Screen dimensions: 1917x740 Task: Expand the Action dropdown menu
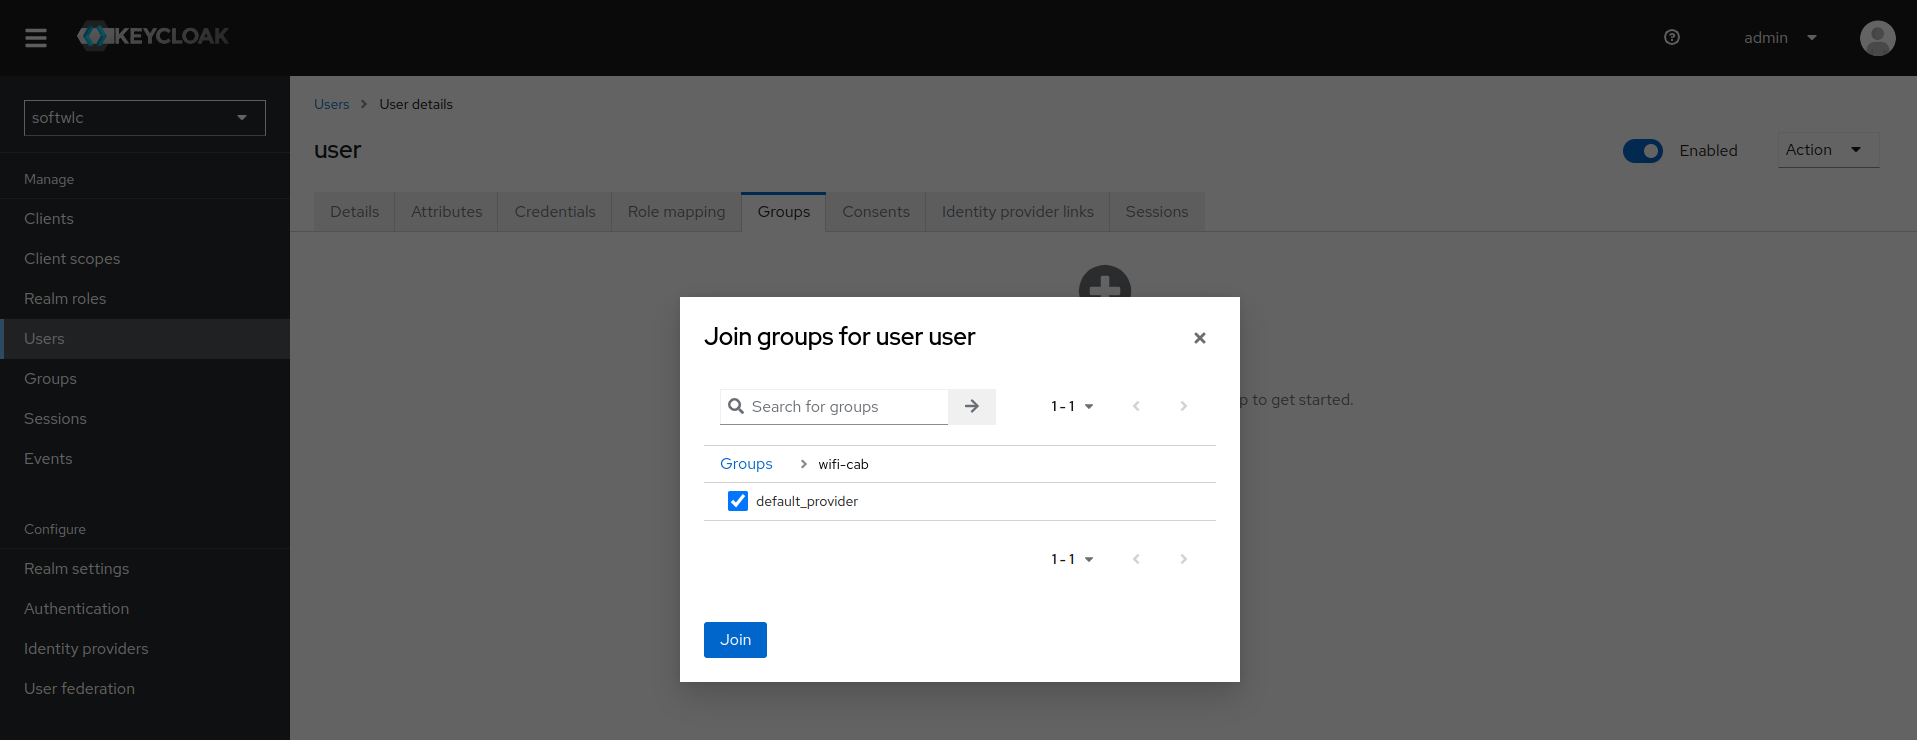tap(1828, 150)
